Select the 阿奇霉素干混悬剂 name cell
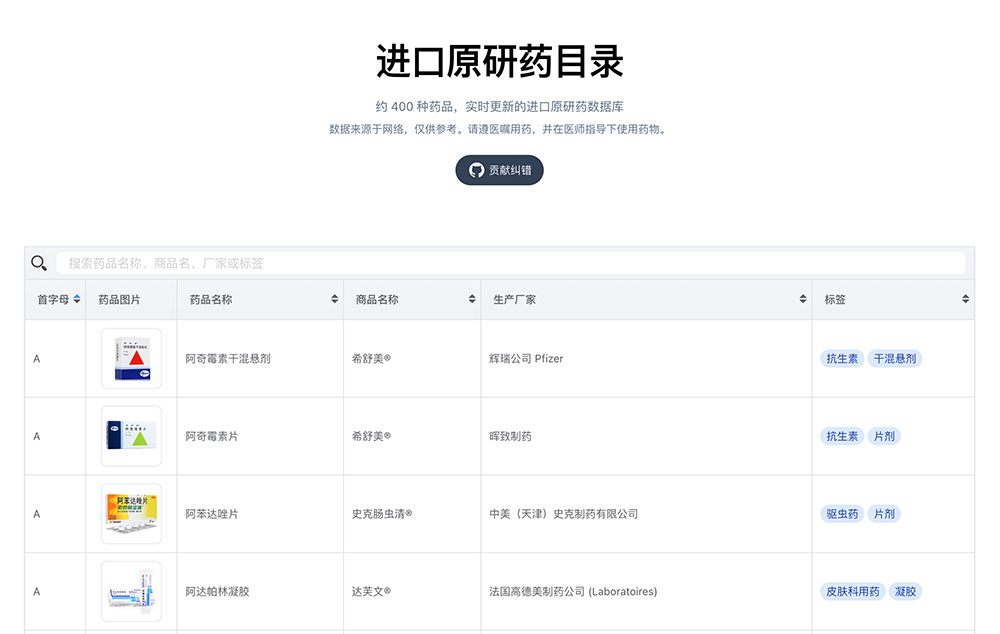 click(260, 358)
